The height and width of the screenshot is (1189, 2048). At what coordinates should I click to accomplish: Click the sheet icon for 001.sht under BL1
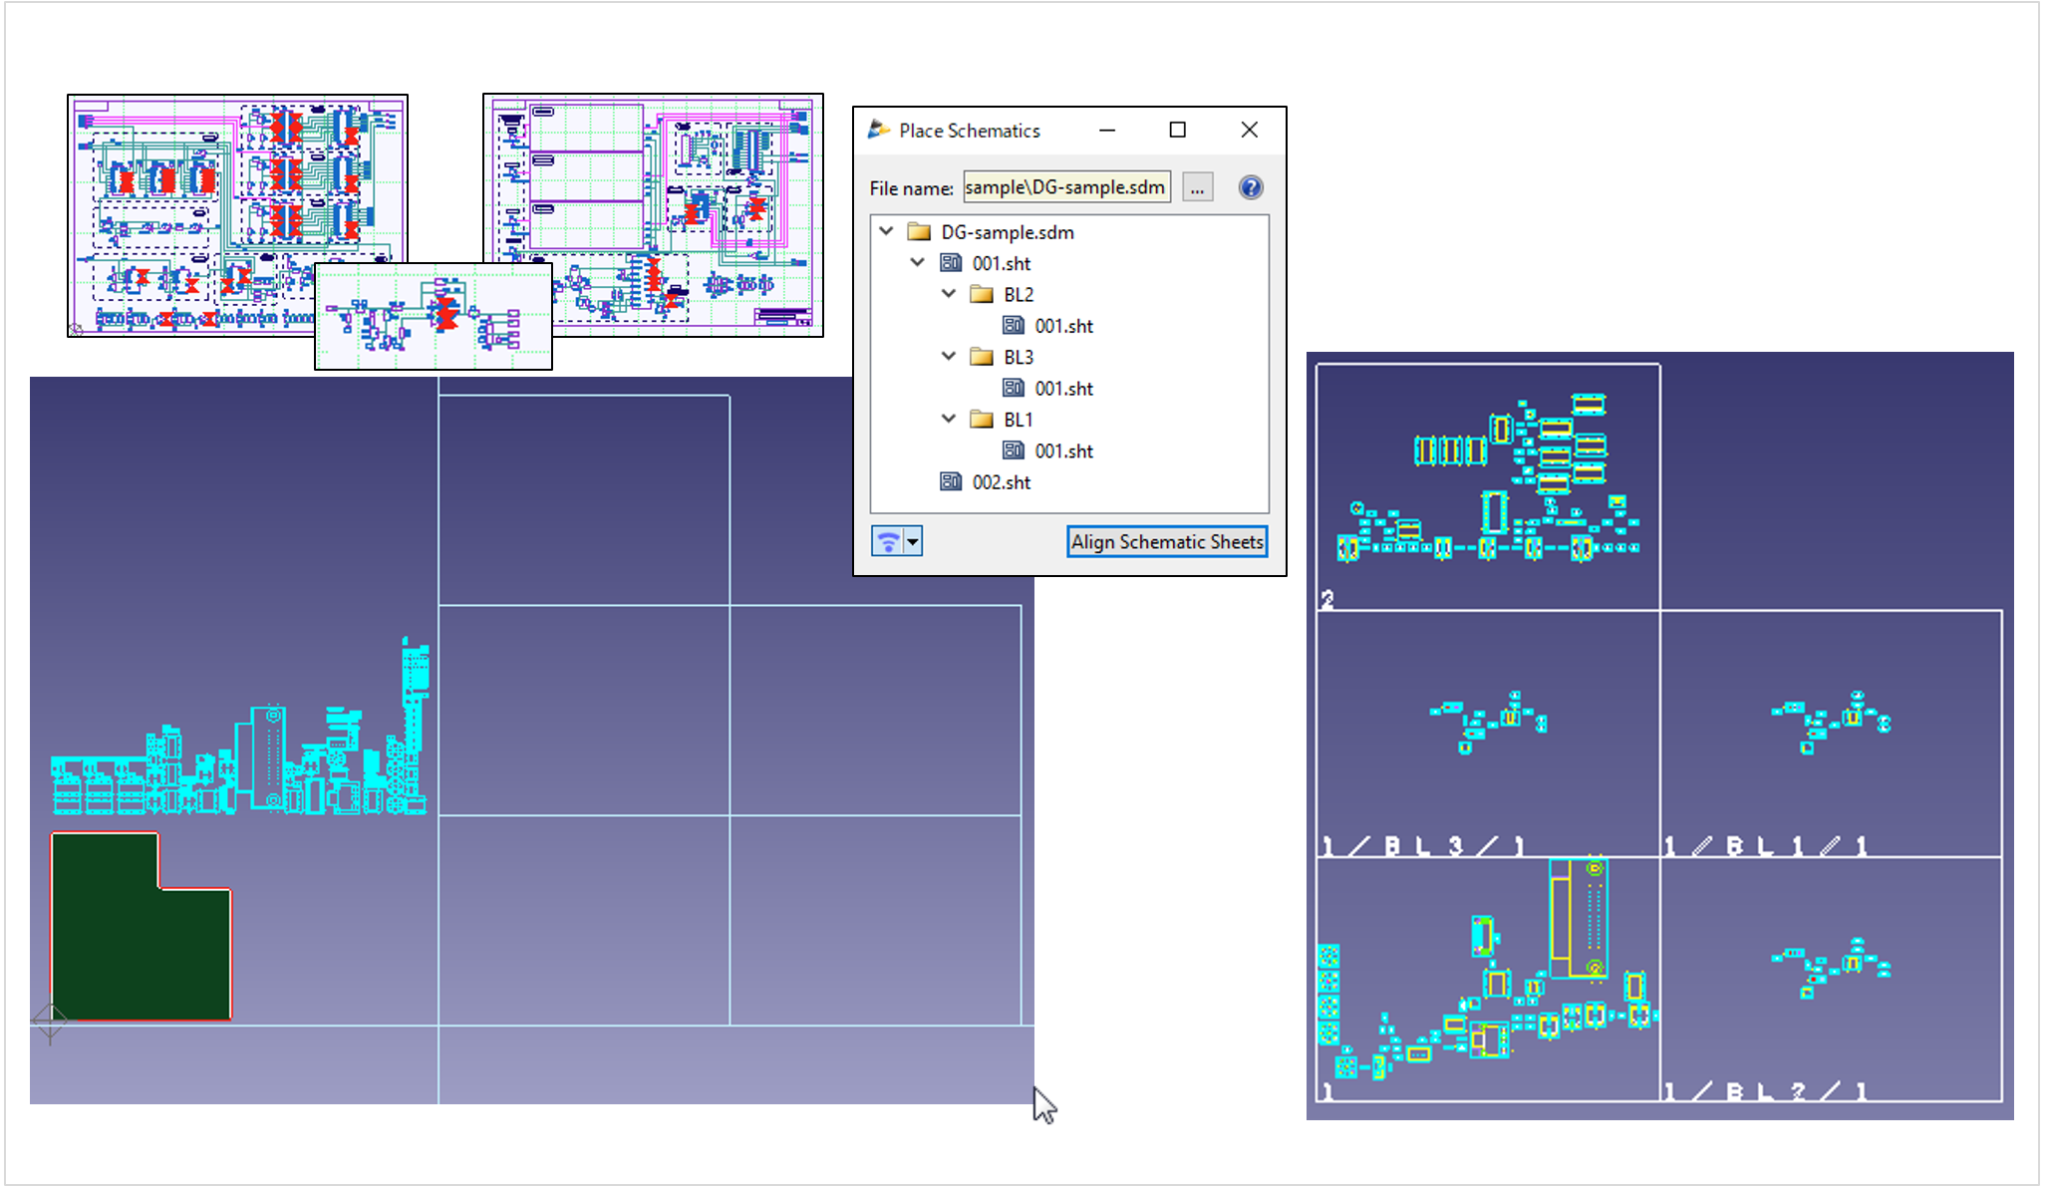tap(1013, 451)
